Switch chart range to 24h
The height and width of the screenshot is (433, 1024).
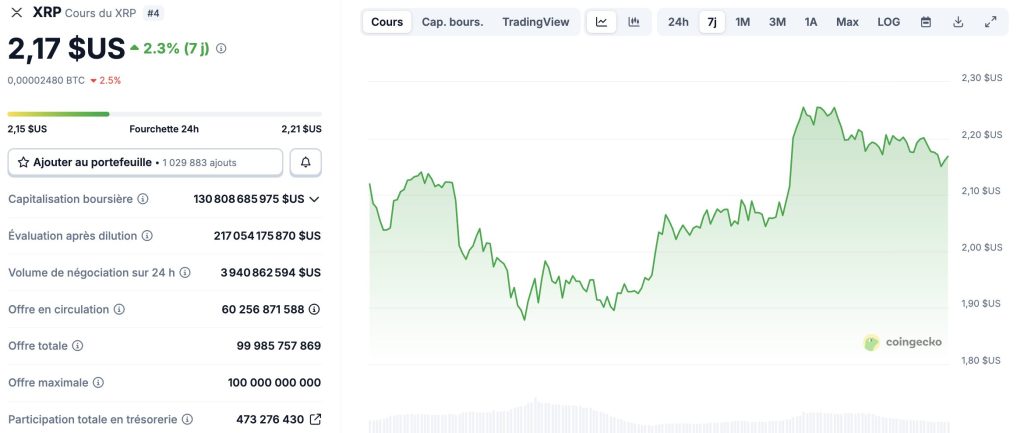click(678, 22)
